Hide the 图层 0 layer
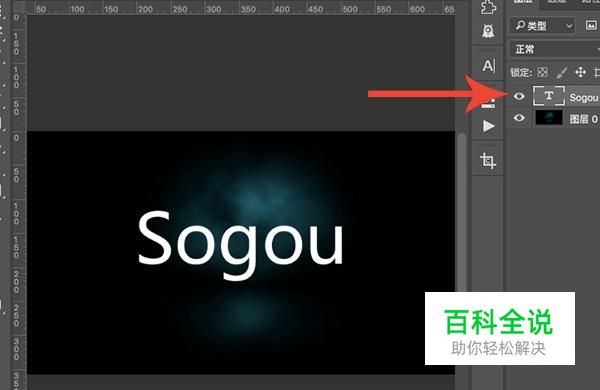The image size is (600, 390). point(519,117)
